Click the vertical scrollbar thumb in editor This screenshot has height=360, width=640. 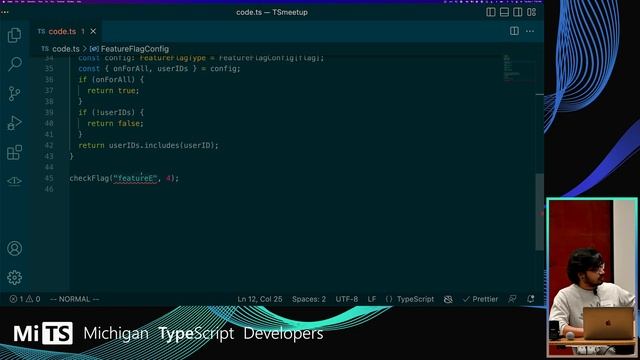click(540, 212)
